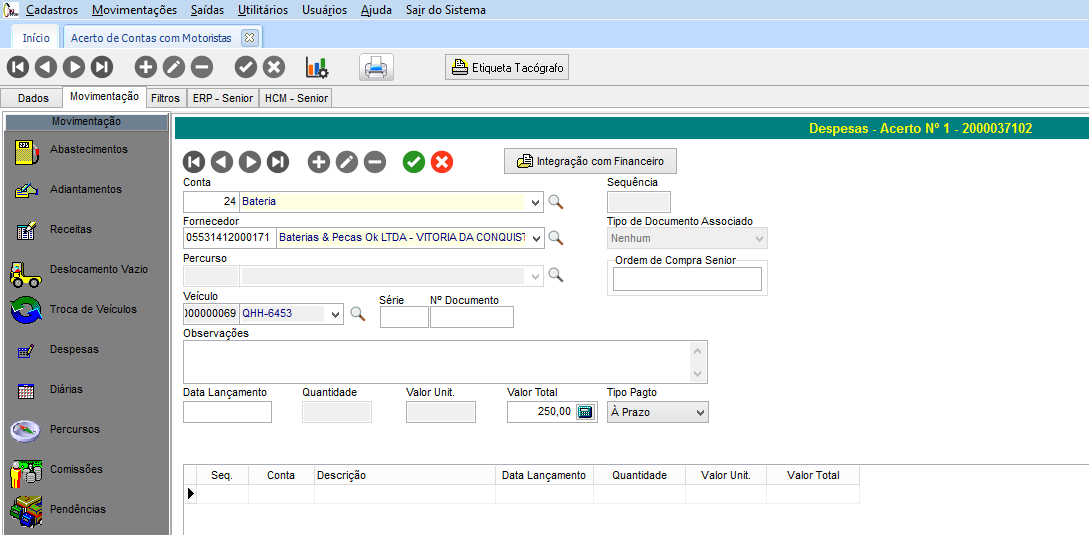This screenshot has height=535, width=1089.
Task: Open the Usuários menu
Action: click(324, 10)
